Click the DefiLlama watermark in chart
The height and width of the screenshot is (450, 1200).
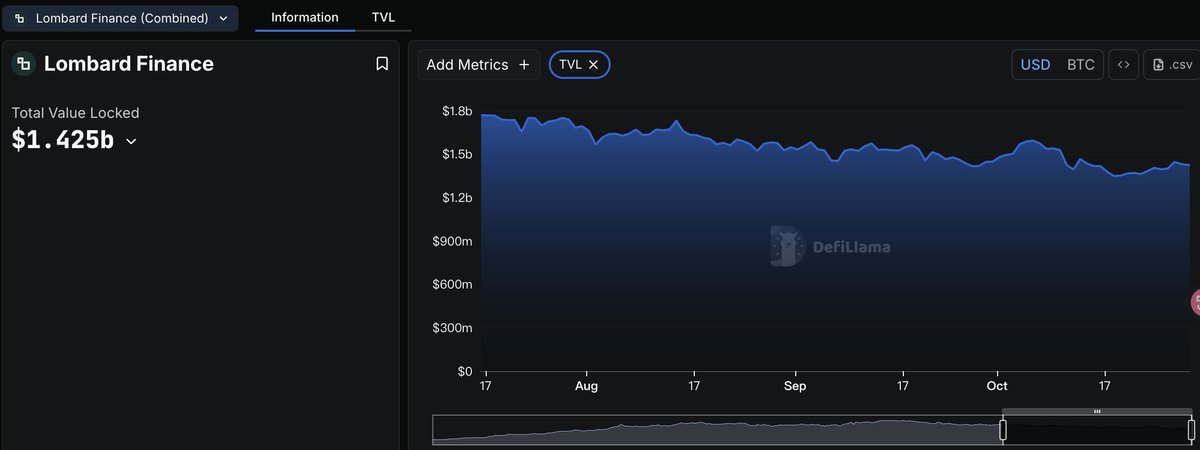830,246
